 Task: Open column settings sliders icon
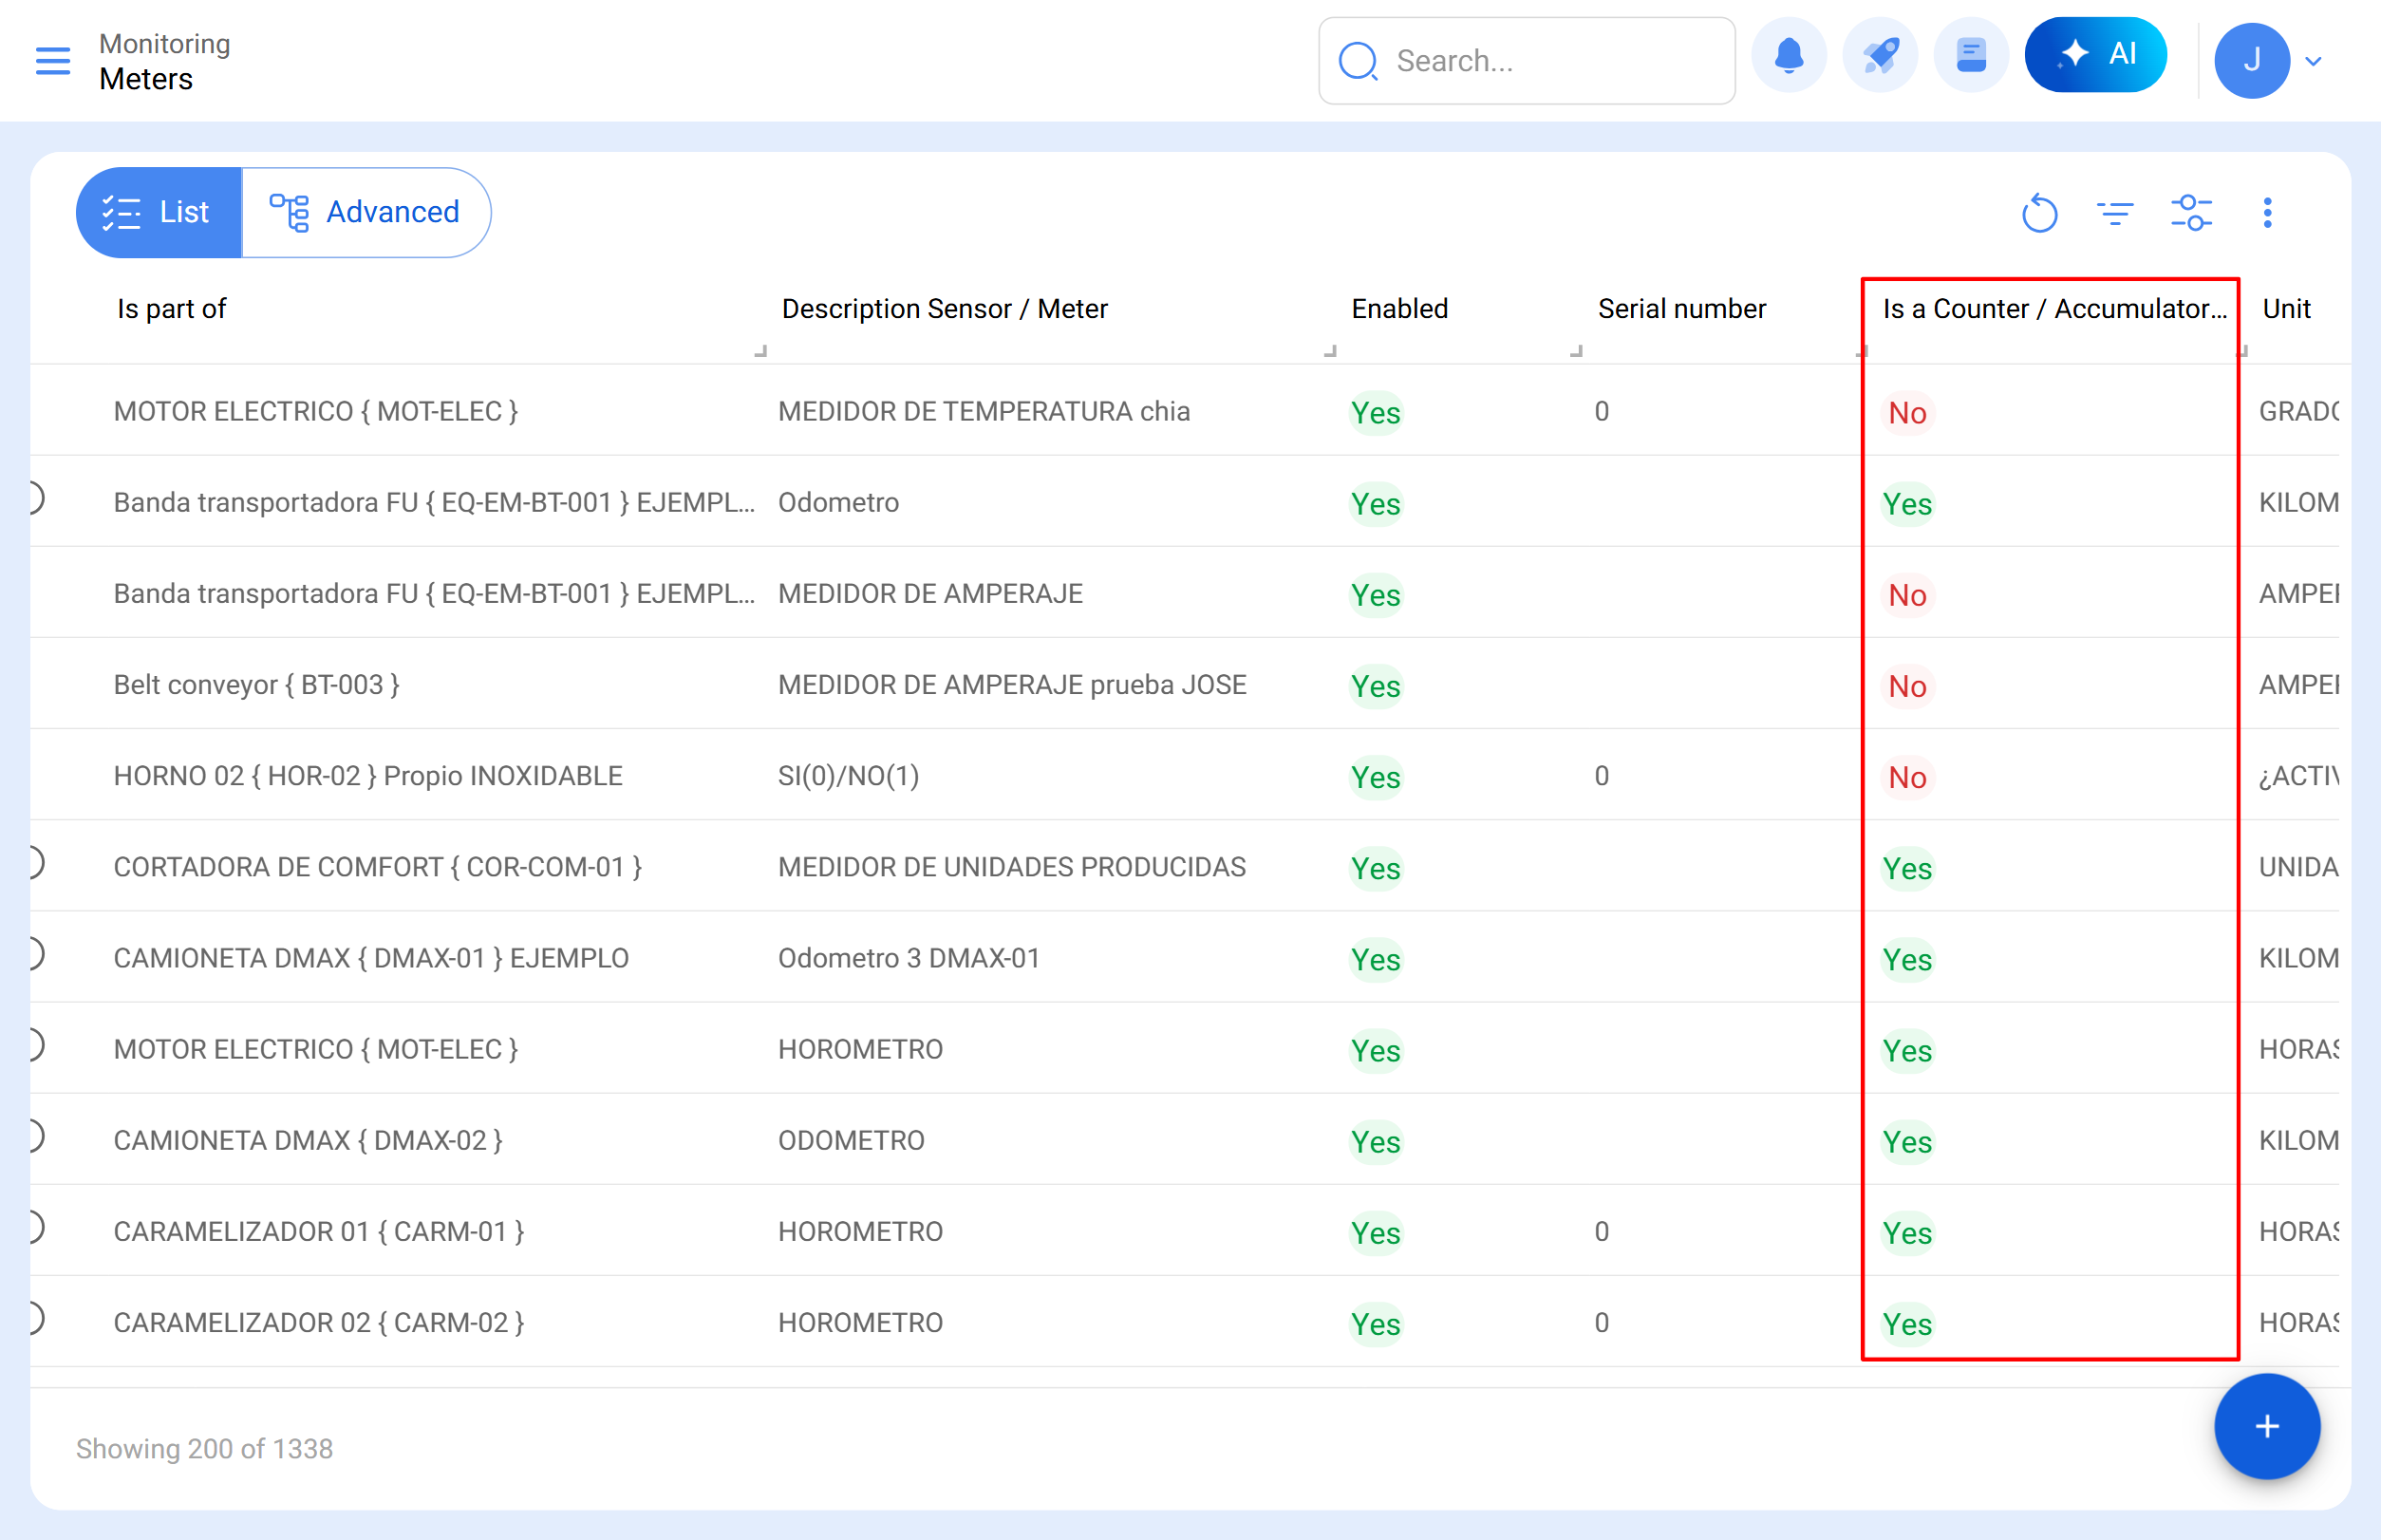(2190, 213)
